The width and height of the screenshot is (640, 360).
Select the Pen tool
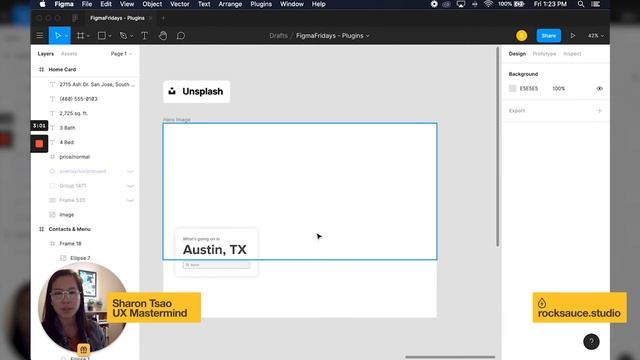click(123, 36)
